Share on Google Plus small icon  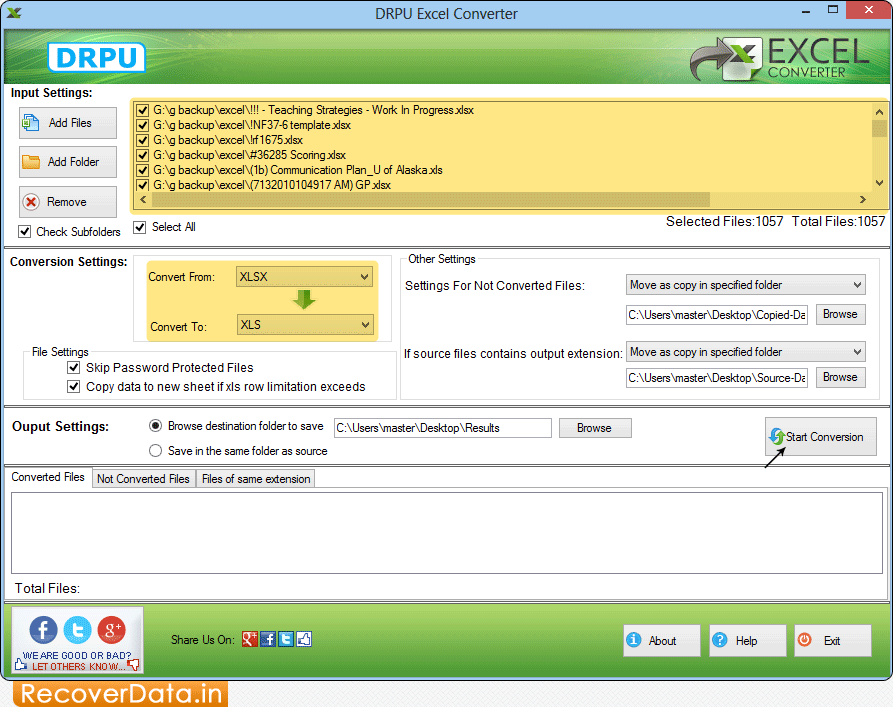(249, 639)
